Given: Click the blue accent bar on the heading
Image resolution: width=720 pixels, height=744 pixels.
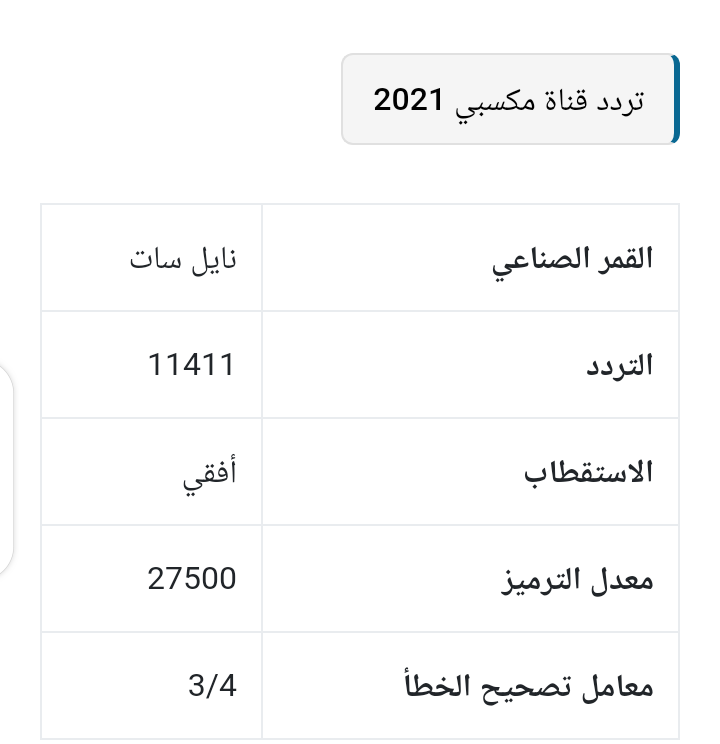Looking at the screenshot, I should (676, 99).
